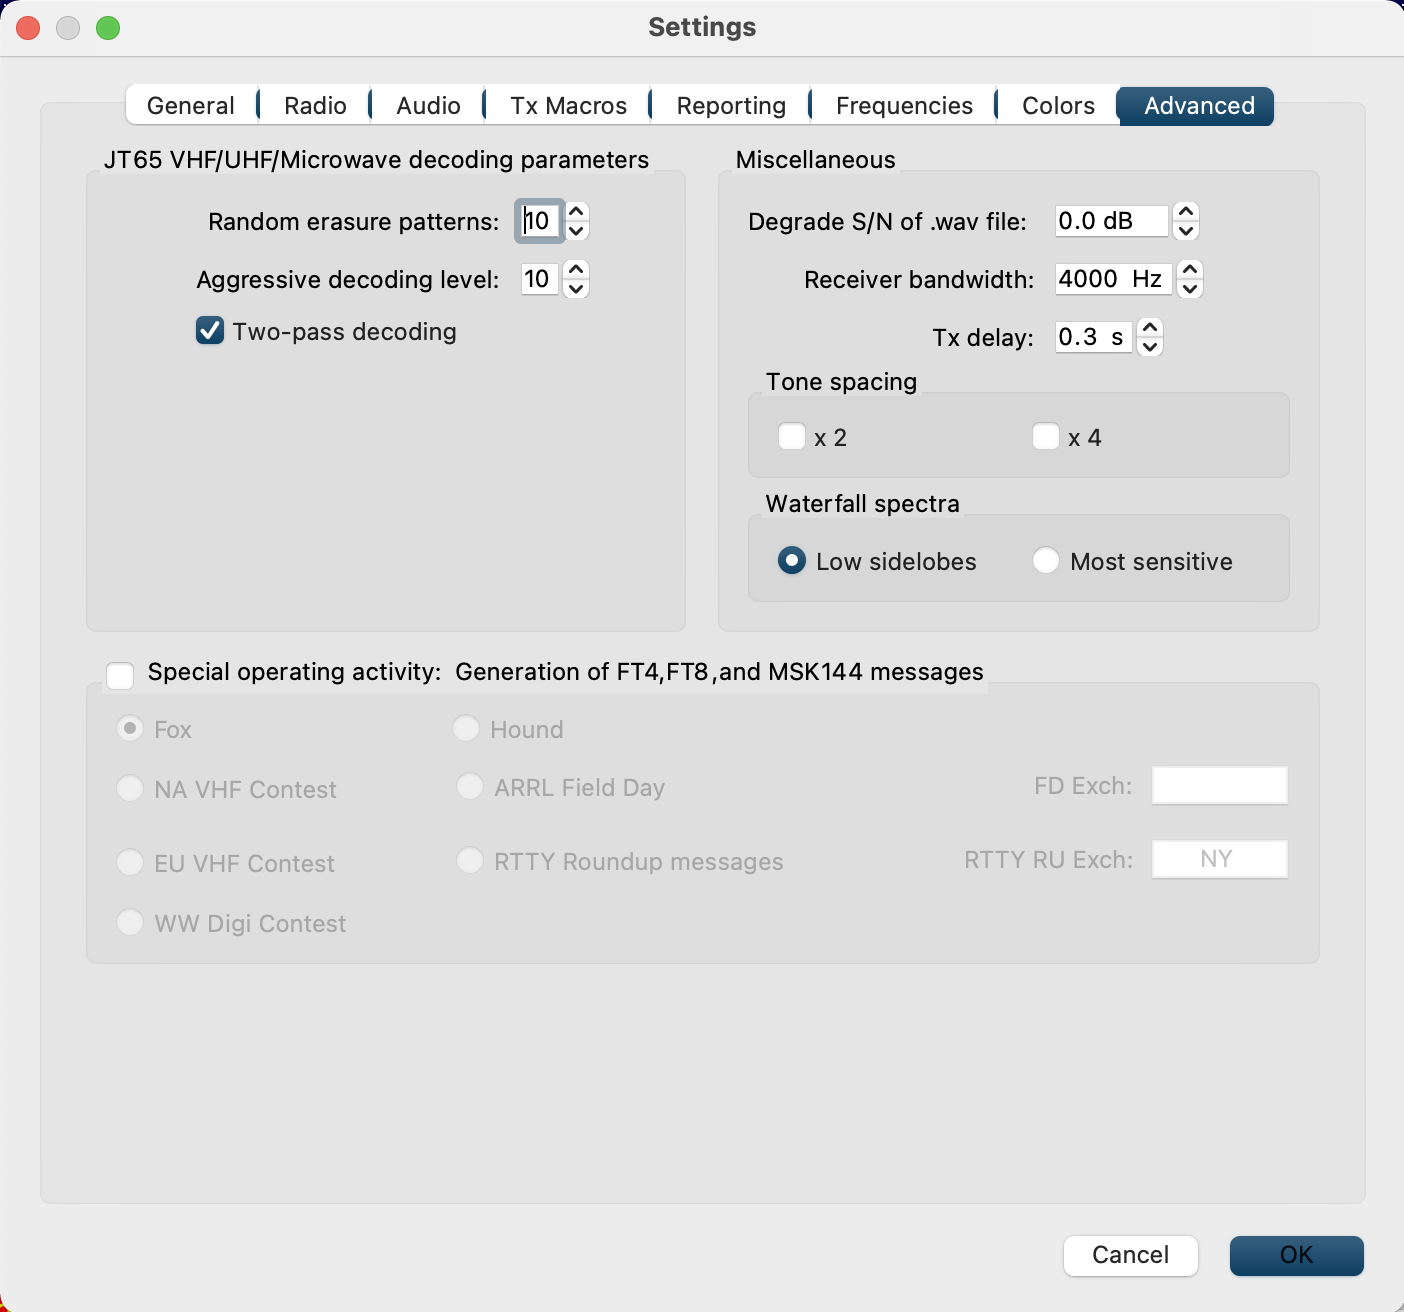This screenshot has width=1404, height=1312.
Task: Lower Aggressive decoding level with down arrow
Action: coord(576,289)
